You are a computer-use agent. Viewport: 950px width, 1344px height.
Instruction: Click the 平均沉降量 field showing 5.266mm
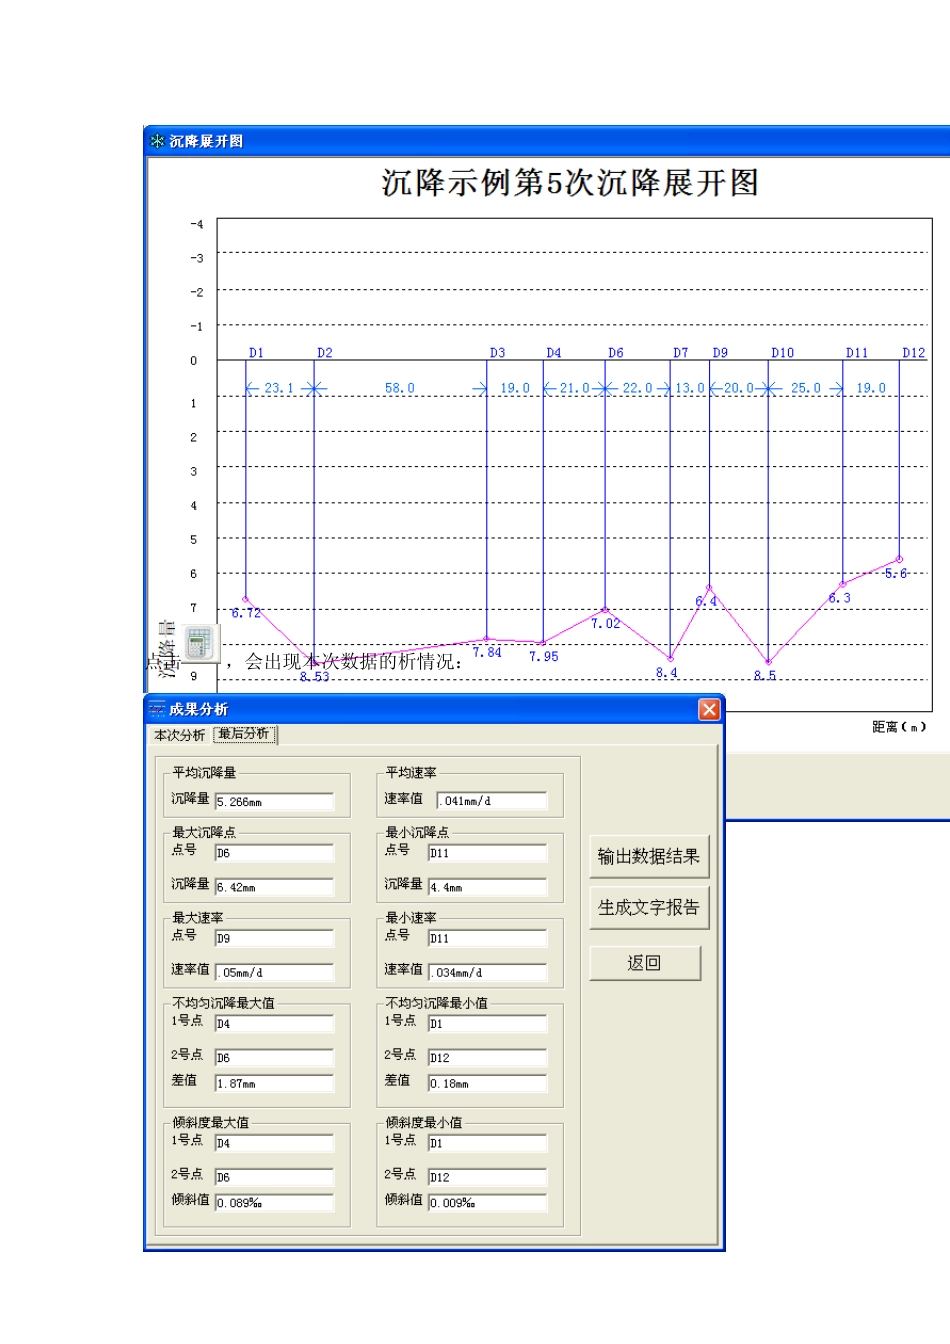(x=274, y=801)
